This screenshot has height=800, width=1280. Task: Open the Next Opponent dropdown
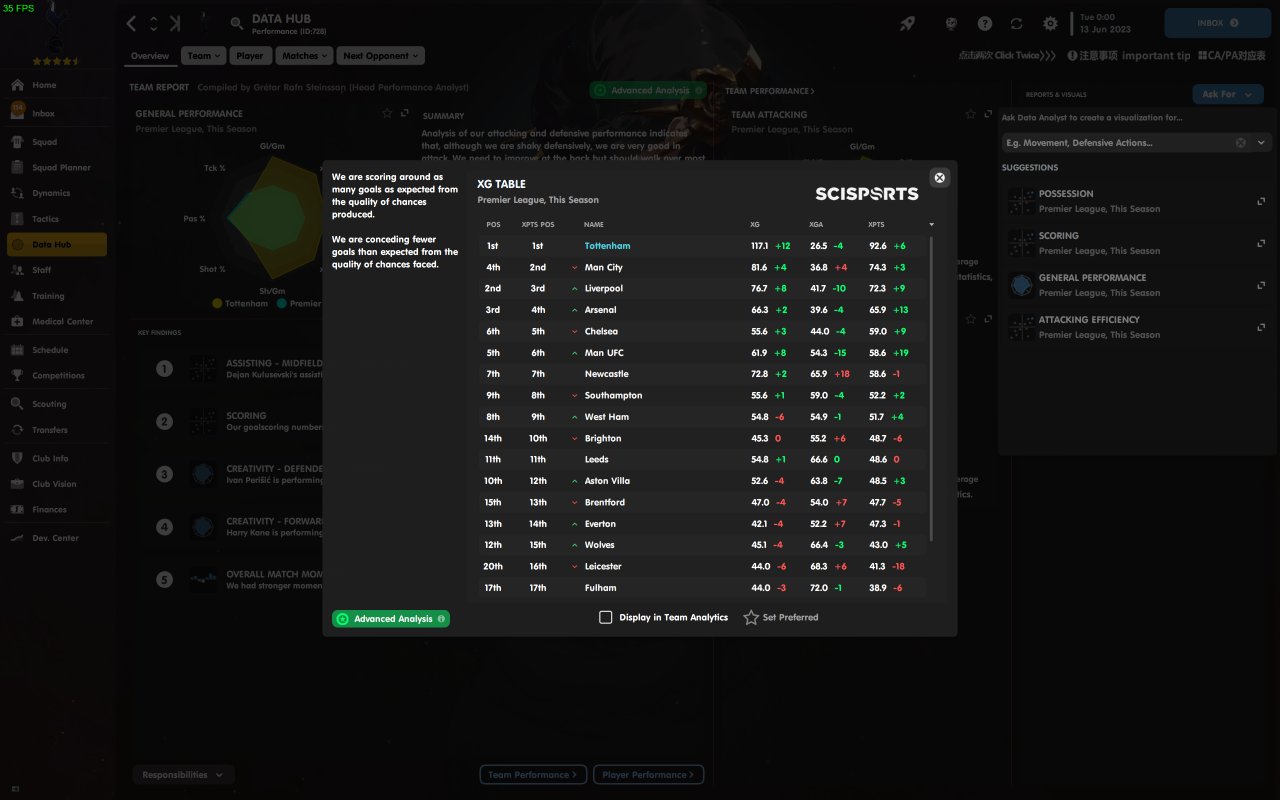coord(380,56)
